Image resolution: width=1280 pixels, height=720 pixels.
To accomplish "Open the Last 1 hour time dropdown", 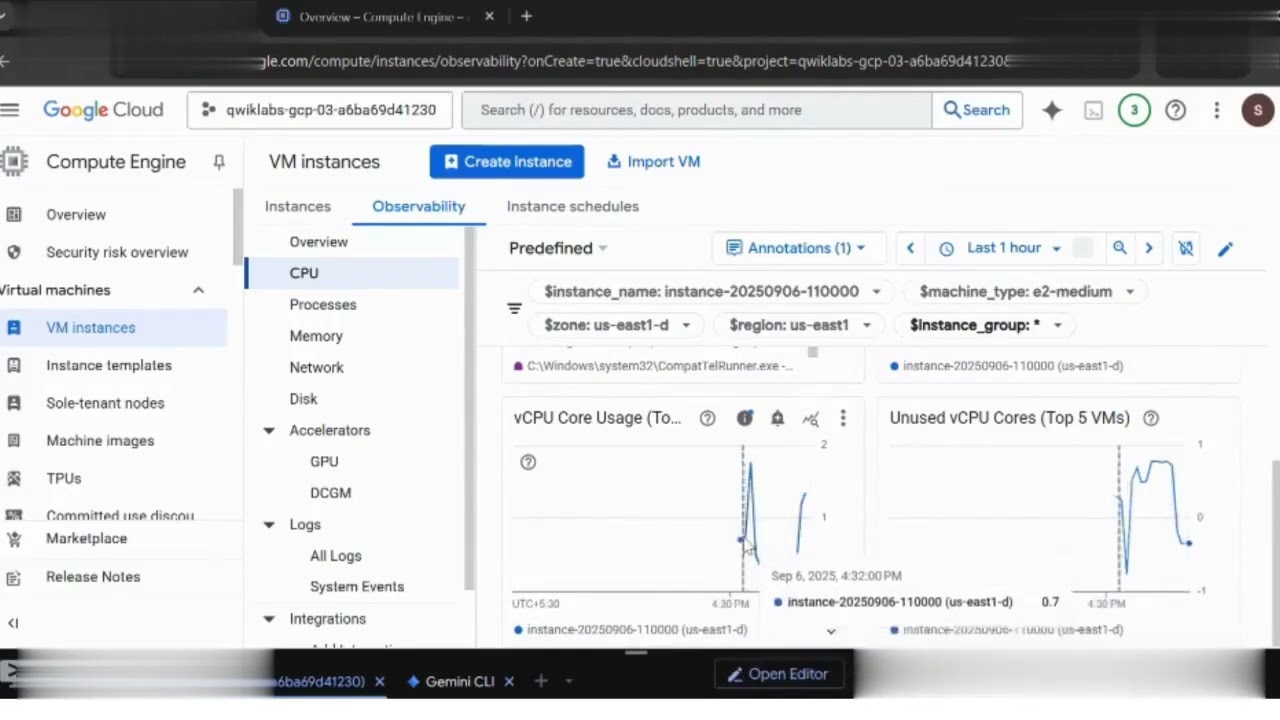I will (x=1002, y=248).
